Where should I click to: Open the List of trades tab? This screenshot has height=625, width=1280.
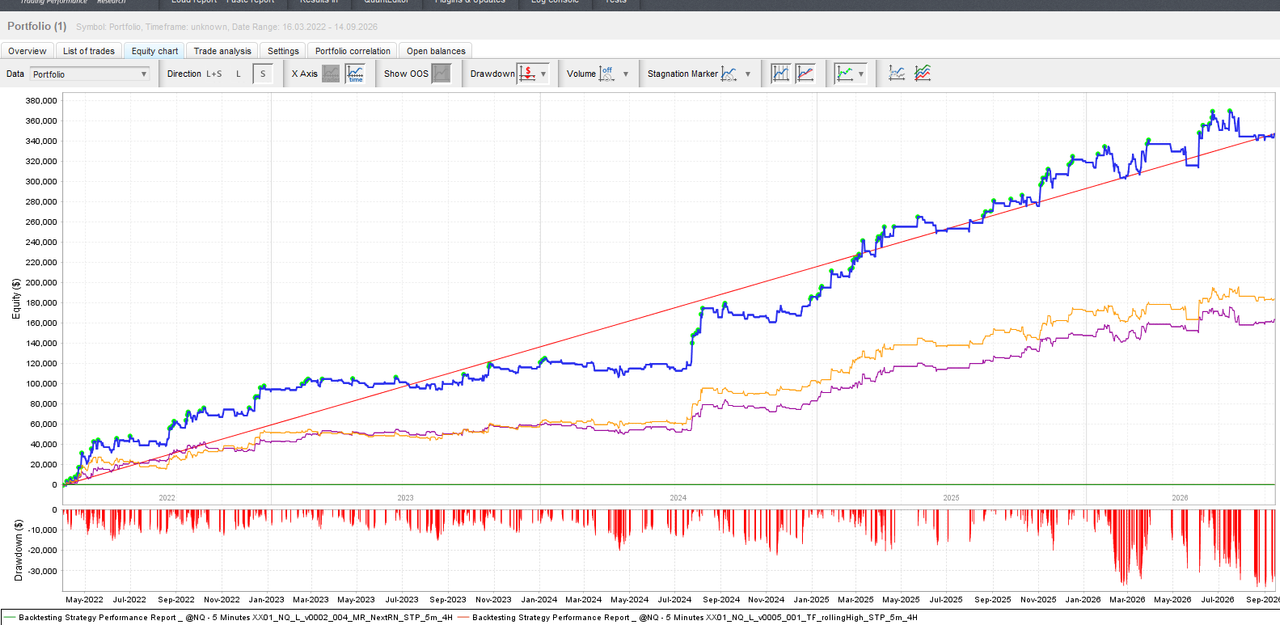click(x=89, y=51)
